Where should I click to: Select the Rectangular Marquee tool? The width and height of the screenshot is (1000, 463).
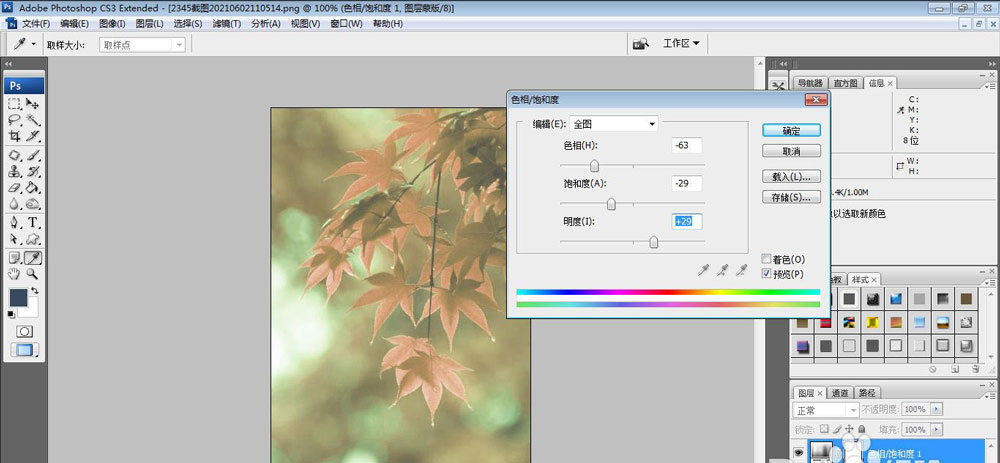tap(14, 104)
